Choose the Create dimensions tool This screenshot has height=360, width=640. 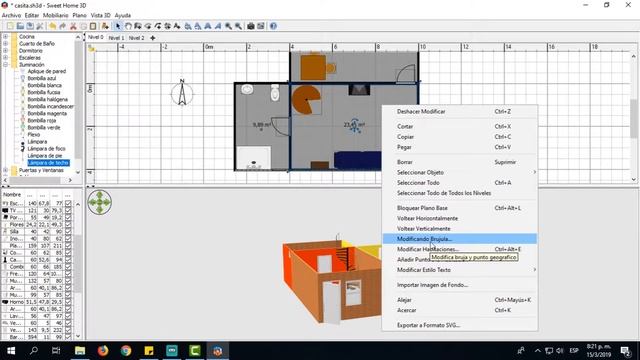tap(167, 26)
